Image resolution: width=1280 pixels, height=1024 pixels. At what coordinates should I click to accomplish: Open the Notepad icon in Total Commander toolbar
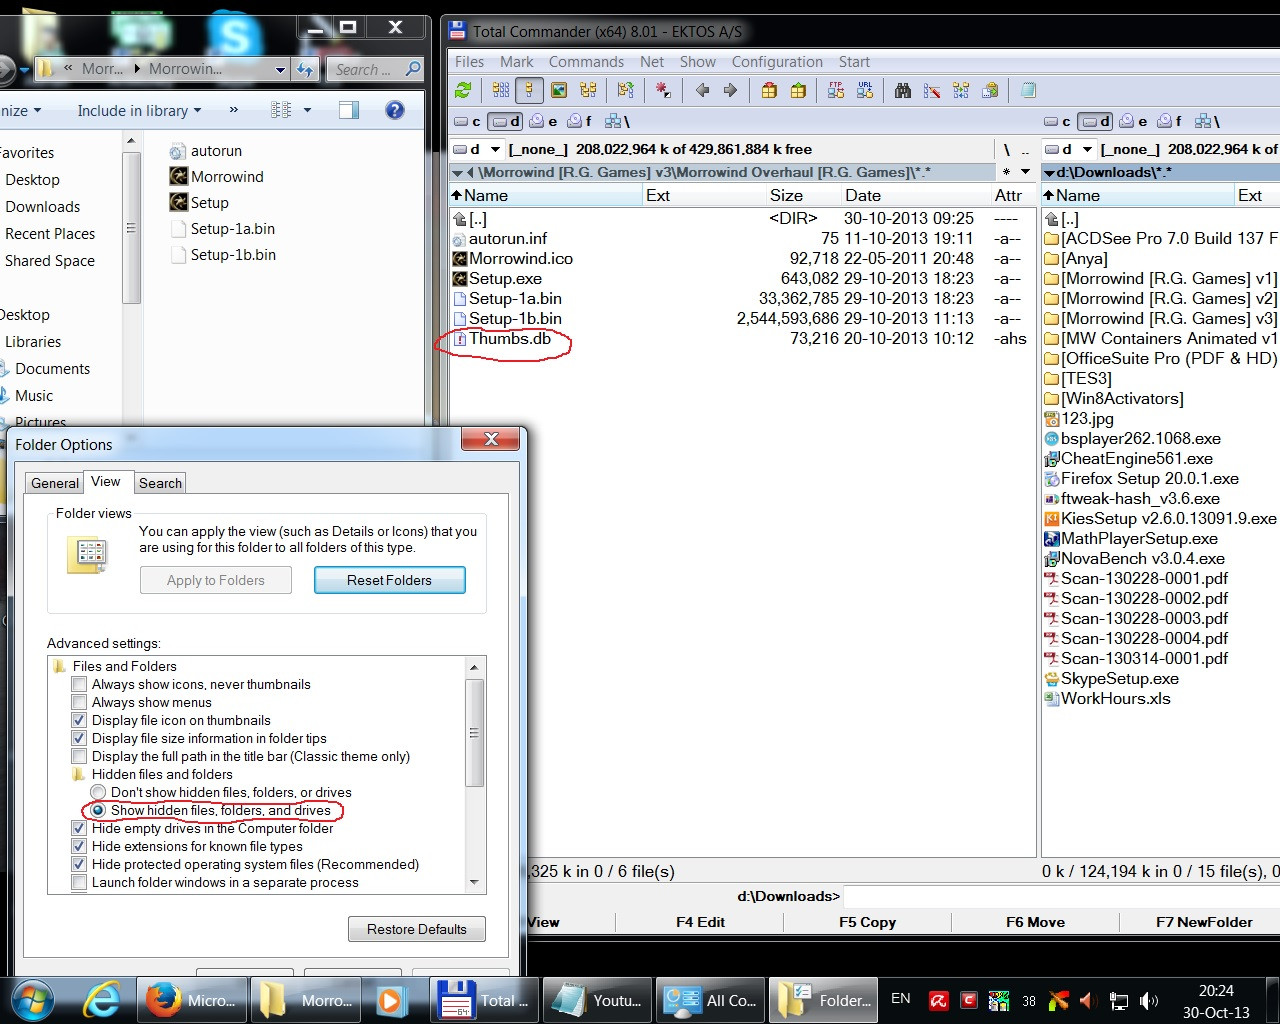click(1028, 91)
